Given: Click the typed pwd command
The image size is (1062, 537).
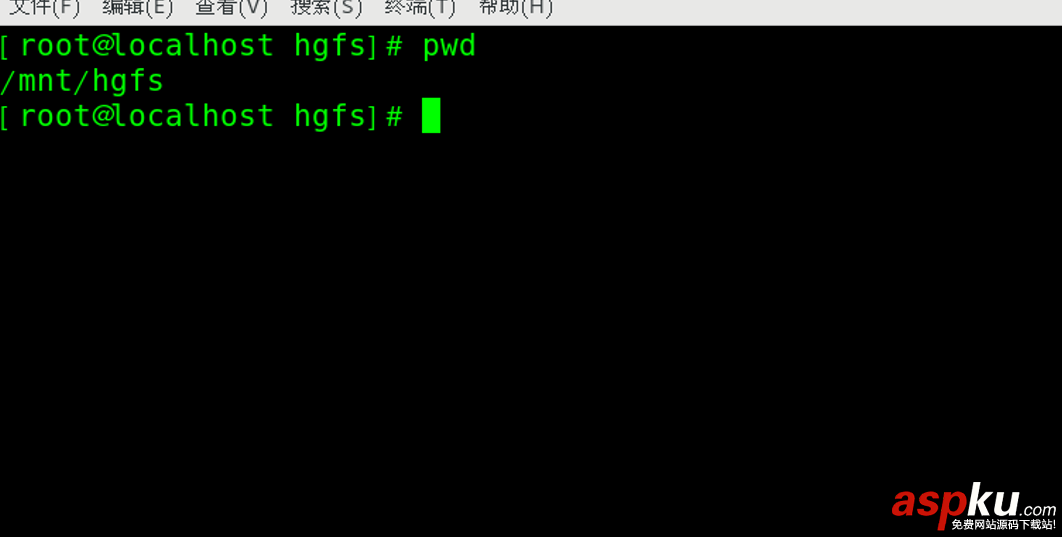Looking at the screenshot, I should click(x=449, y=47).
